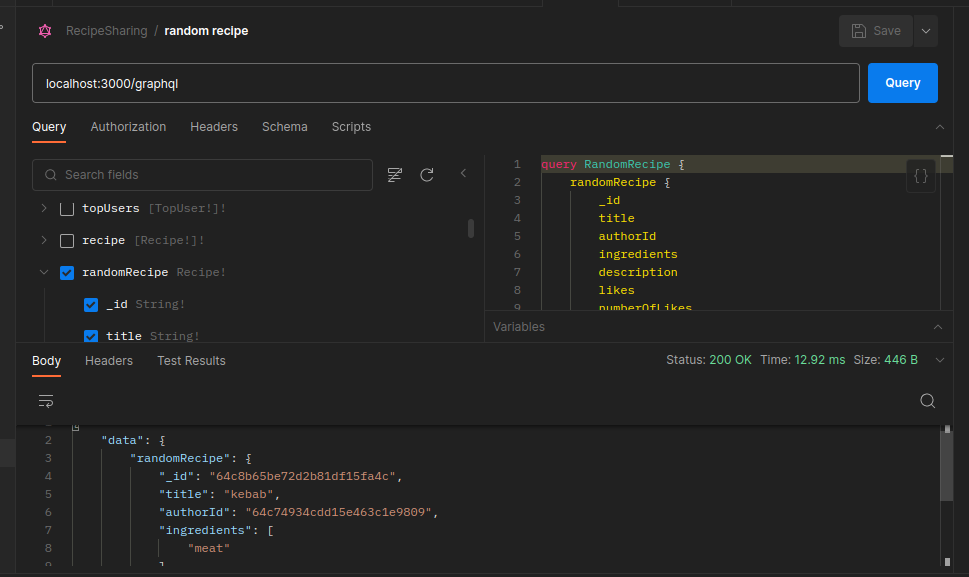Collapse the randomRecipe tree node
This screenshot has height=577, width=969.
[x=44, y=272]
